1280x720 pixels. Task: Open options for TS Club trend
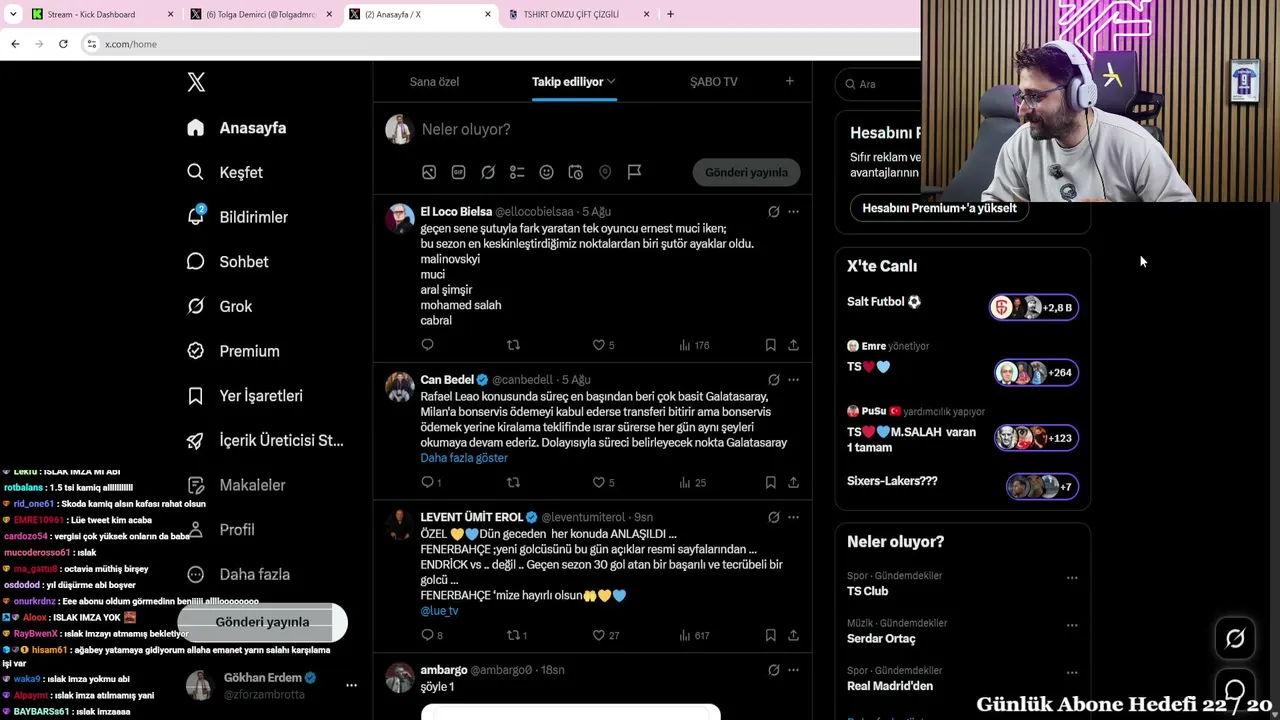click(1072, 578)
